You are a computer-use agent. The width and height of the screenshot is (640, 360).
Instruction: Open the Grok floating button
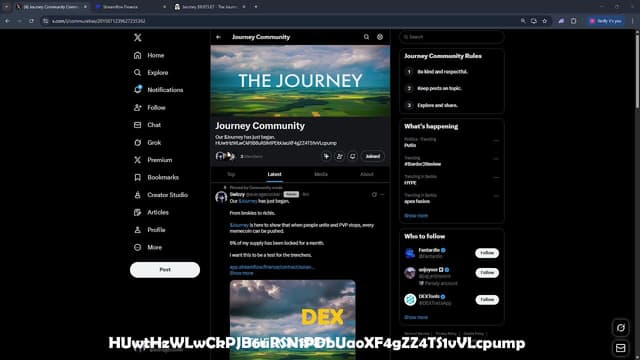621,327
